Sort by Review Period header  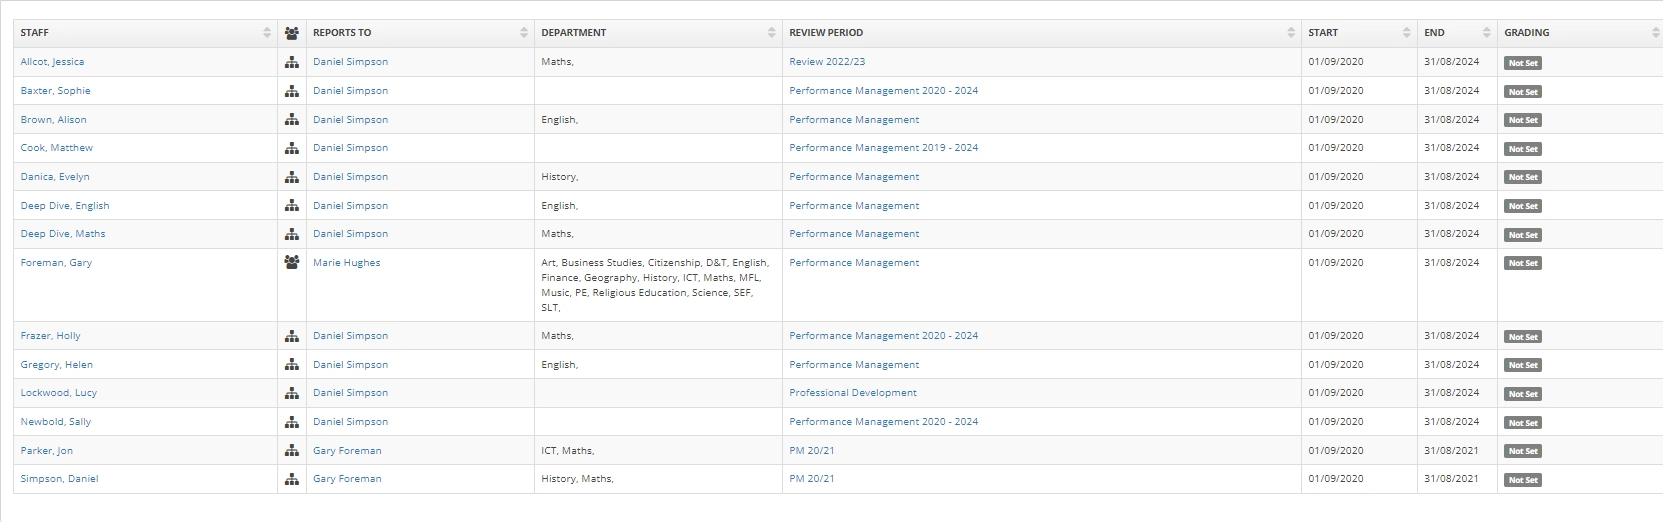coord(1040,33)
